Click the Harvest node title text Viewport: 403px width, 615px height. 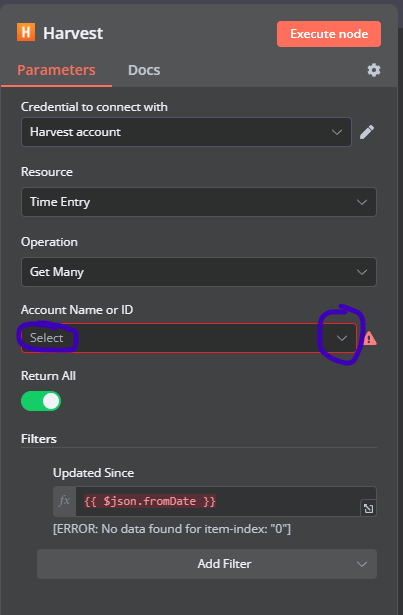pyautogui.click(x=73, y=33)
